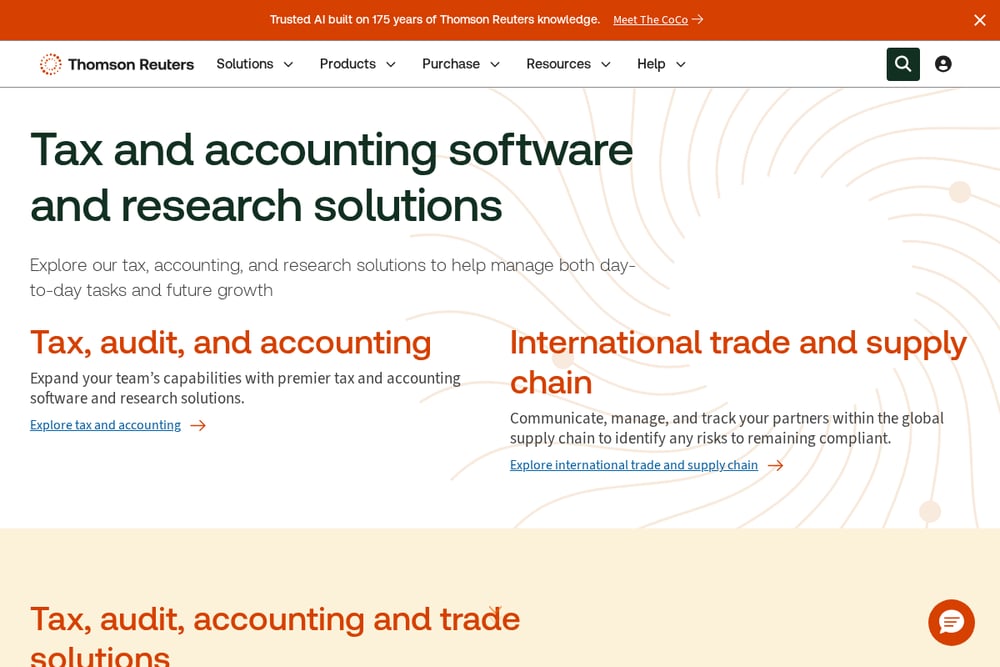Image resolution: width=1000 pixels, height=667 pixels.
Task: Click the Tax and accounting software title
Action: tap(332, 177)
